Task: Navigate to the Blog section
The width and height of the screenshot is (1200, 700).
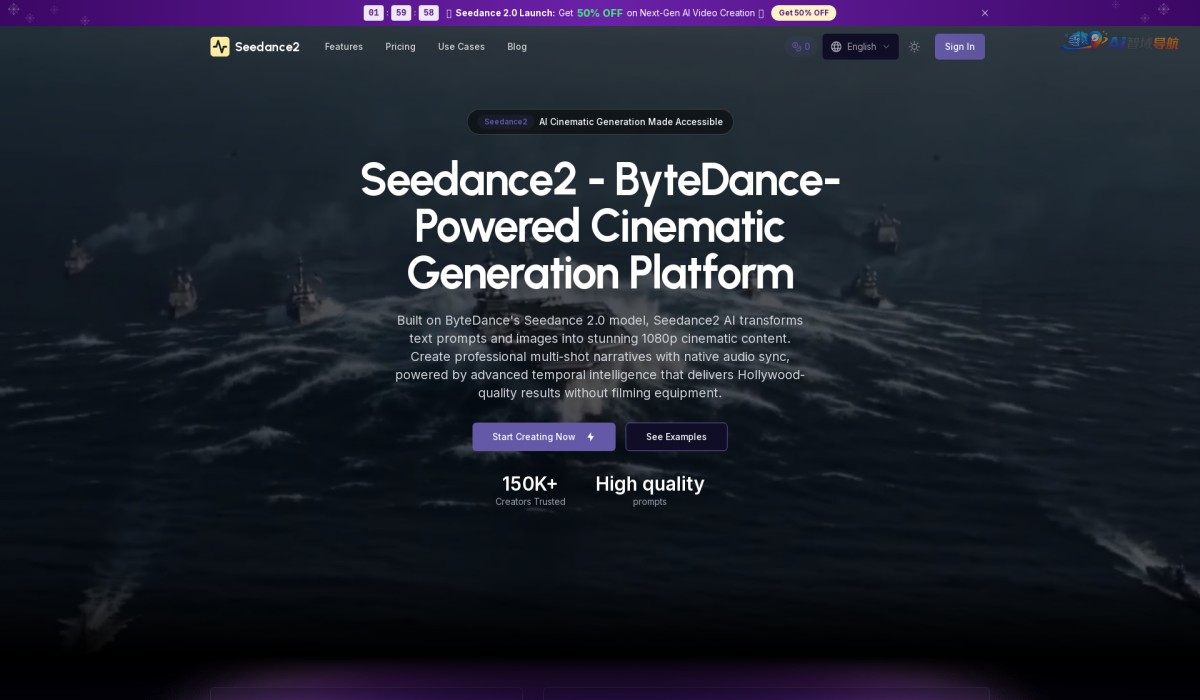Action: [x=517, y=47]
